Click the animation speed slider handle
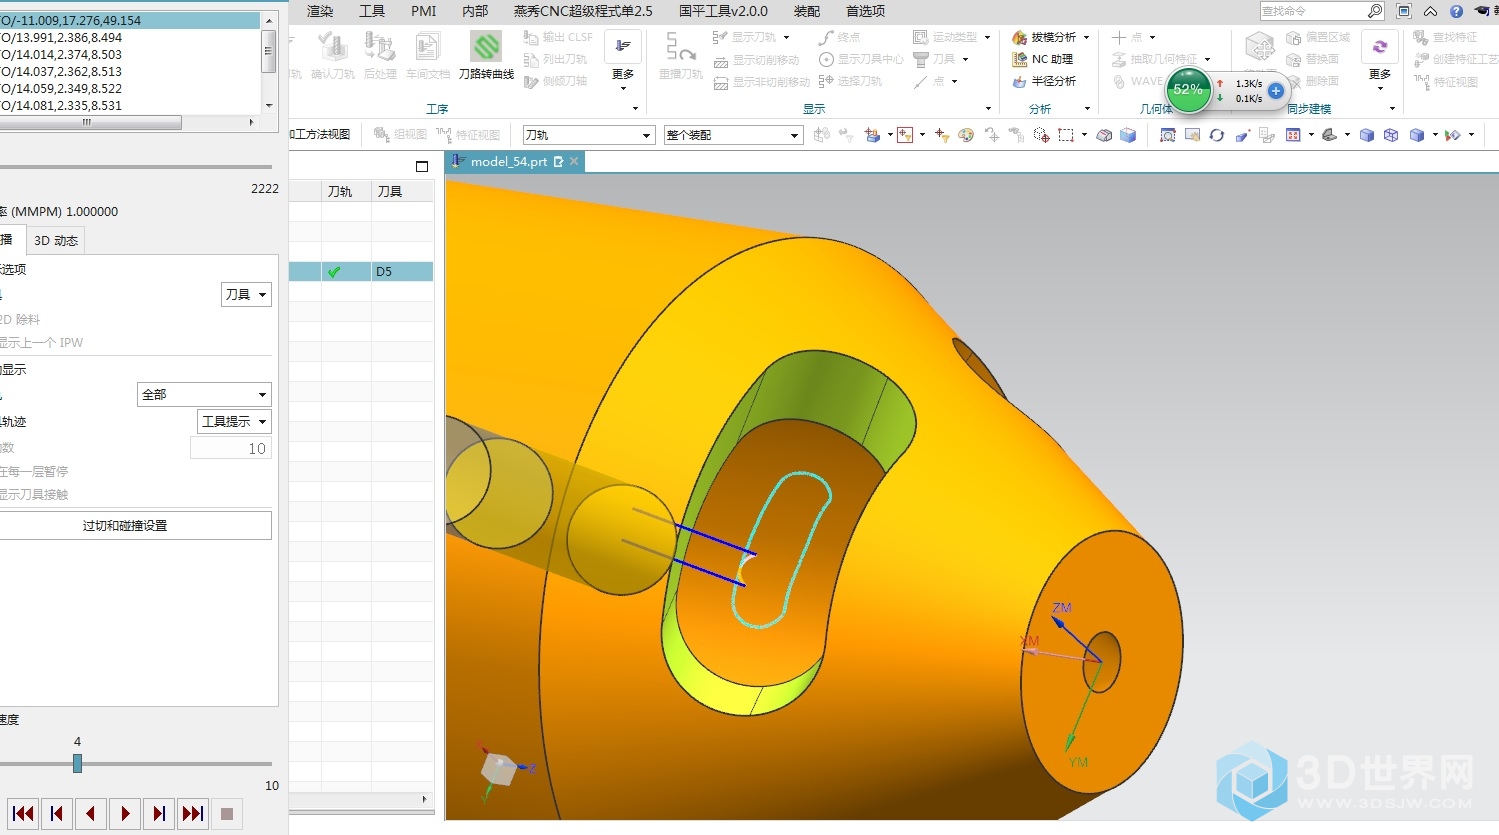The image size is (1499, 835). [77, 764]
